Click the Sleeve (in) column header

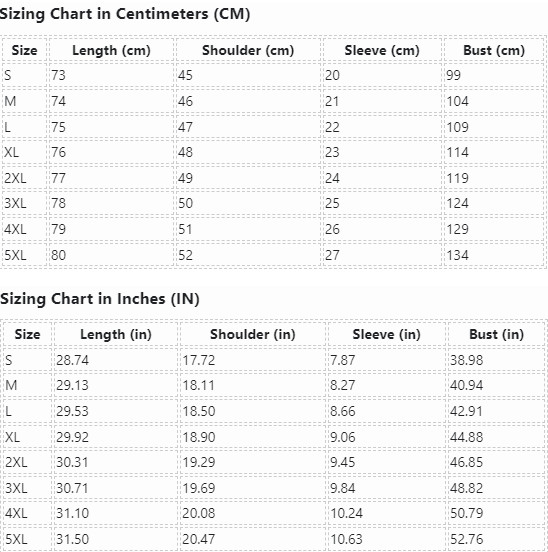point(386,334)
